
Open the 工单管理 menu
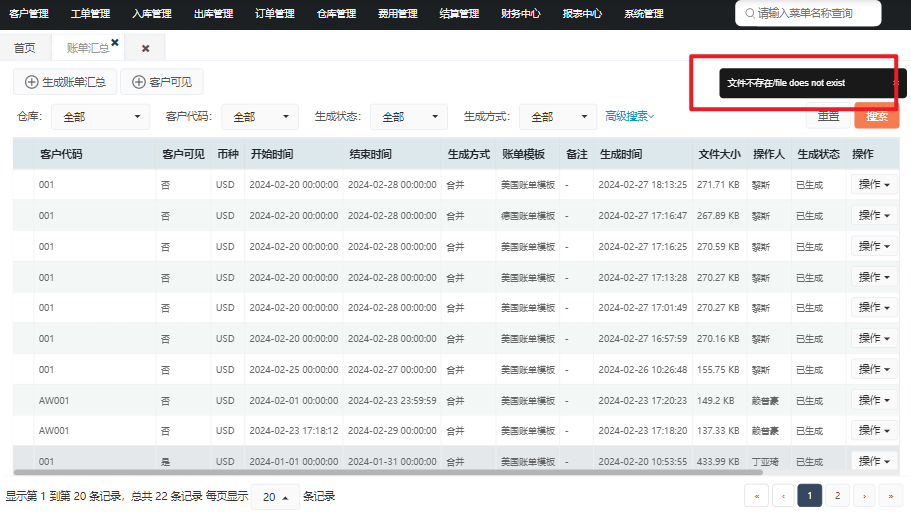pos(91,13)
